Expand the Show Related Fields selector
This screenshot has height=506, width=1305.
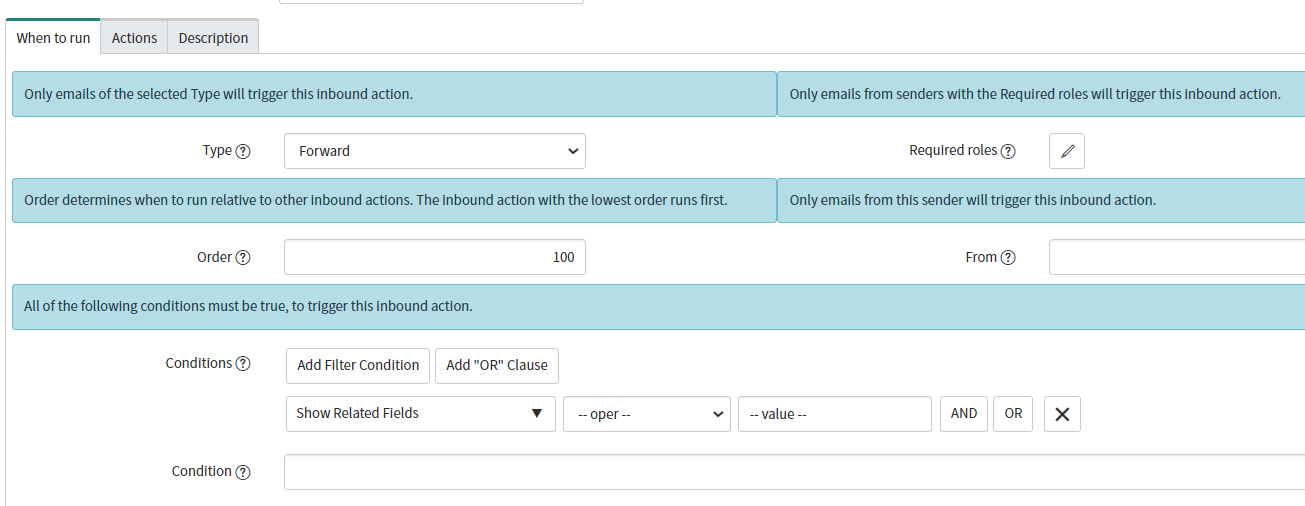tap(420, 413)
